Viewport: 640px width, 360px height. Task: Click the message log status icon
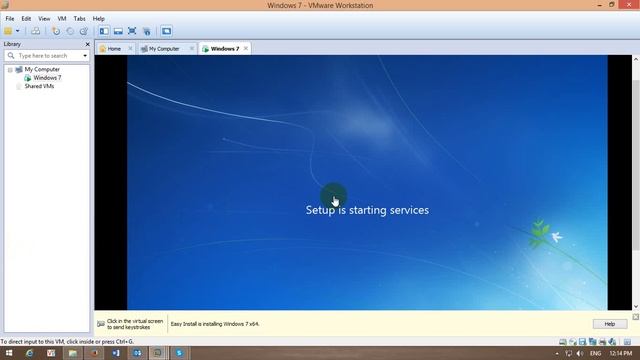coord(627,342)
